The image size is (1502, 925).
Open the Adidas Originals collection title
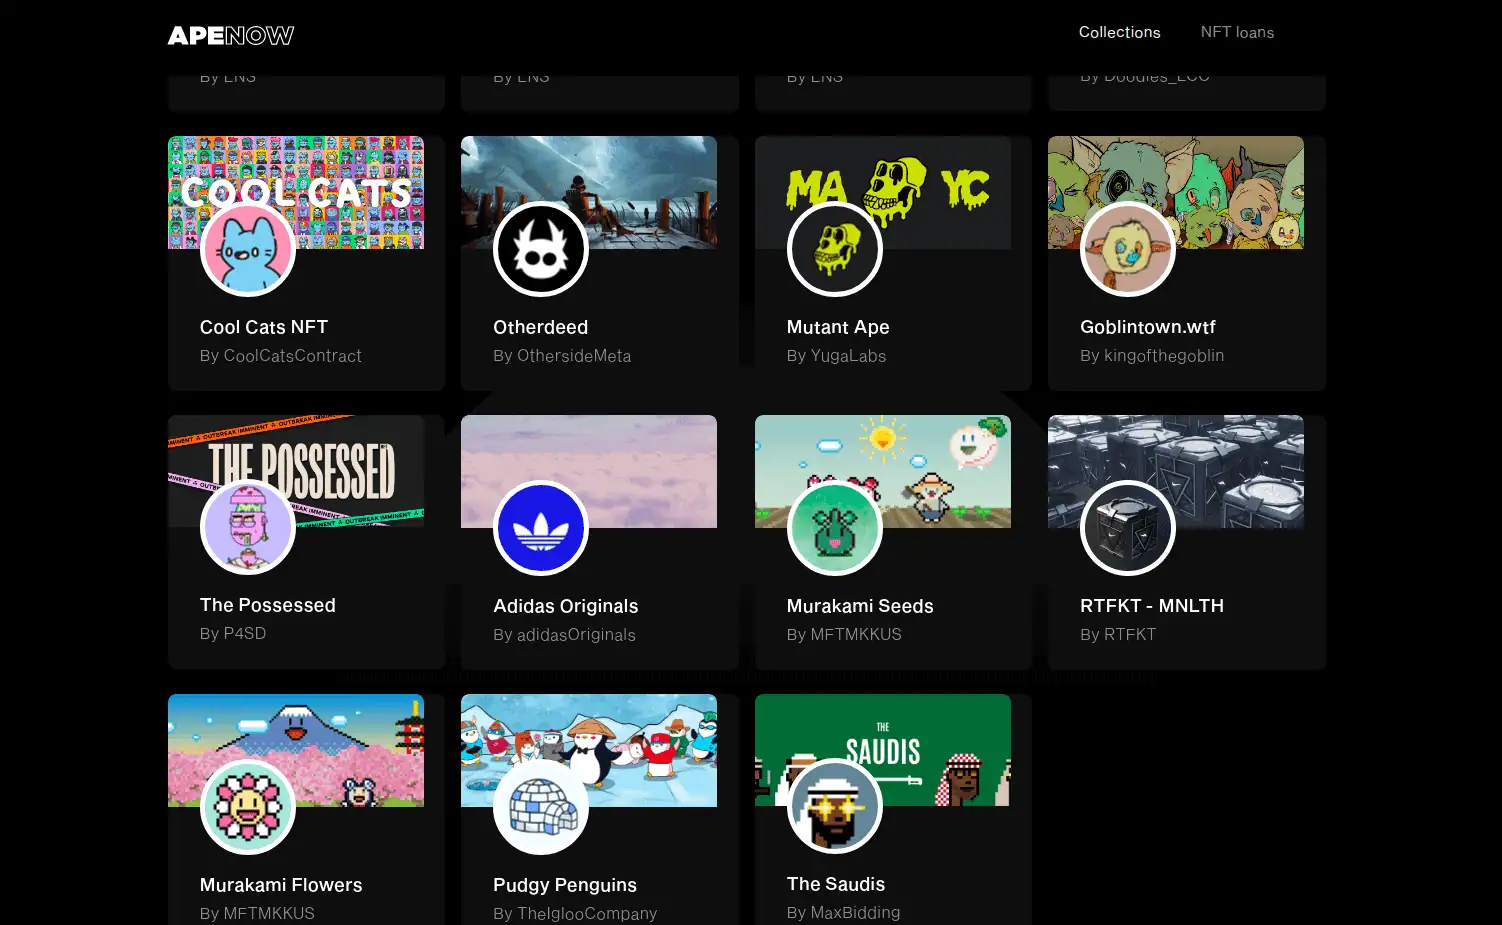(x=566, y=606)
